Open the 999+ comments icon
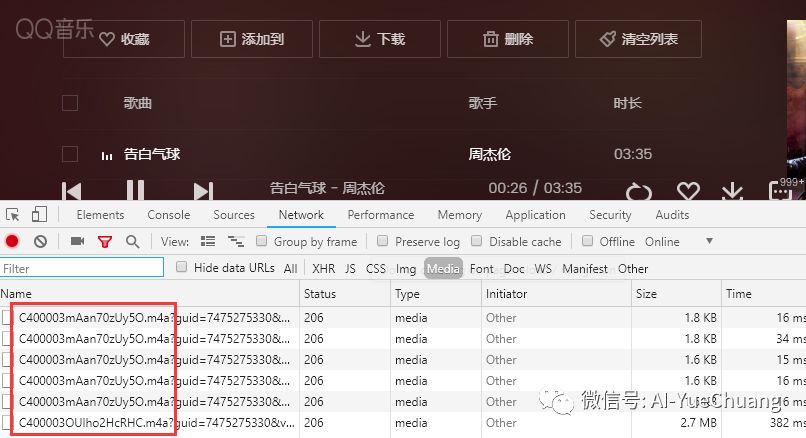806x438 pixels. 783,189
